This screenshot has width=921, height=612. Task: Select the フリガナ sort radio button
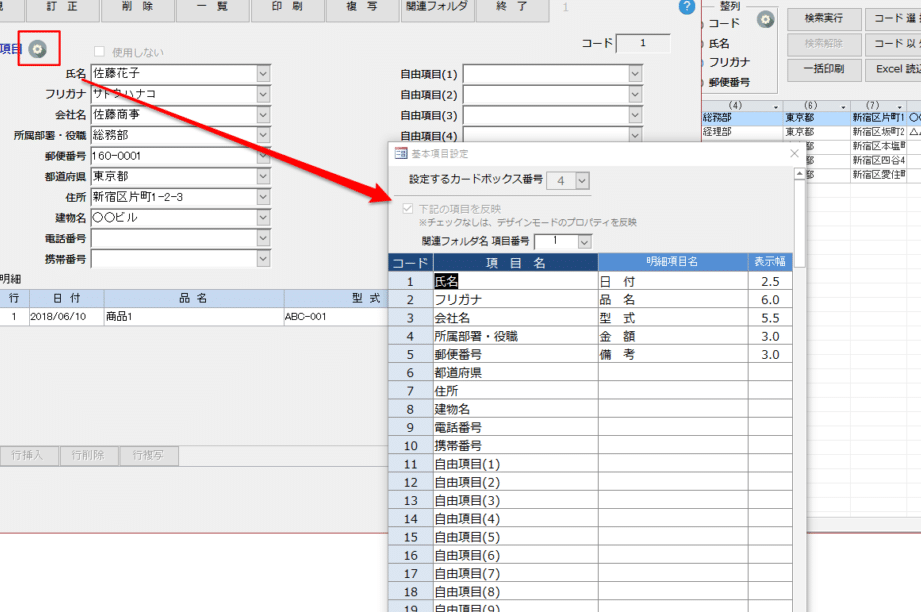pyautogui.click(x=701, y=63)
